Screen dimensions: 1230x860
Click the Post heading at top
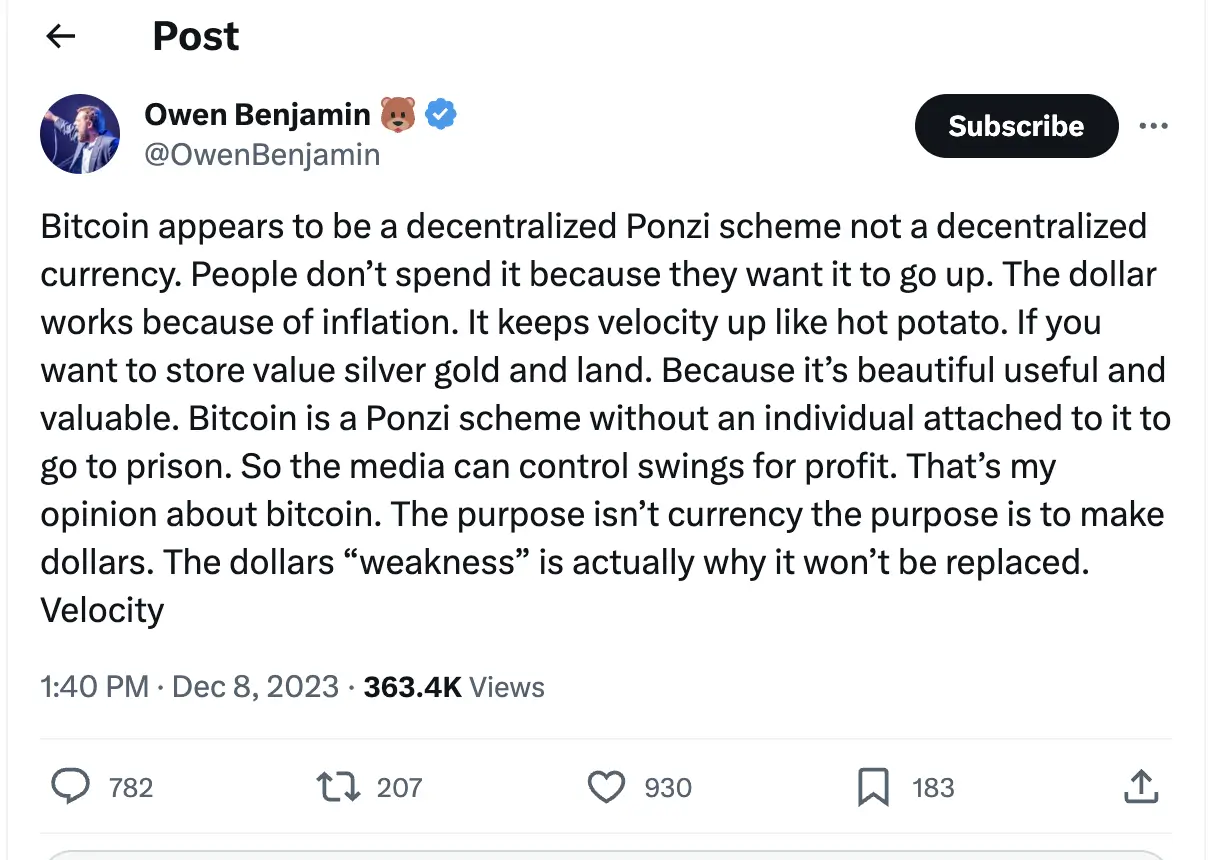[196, 37]
